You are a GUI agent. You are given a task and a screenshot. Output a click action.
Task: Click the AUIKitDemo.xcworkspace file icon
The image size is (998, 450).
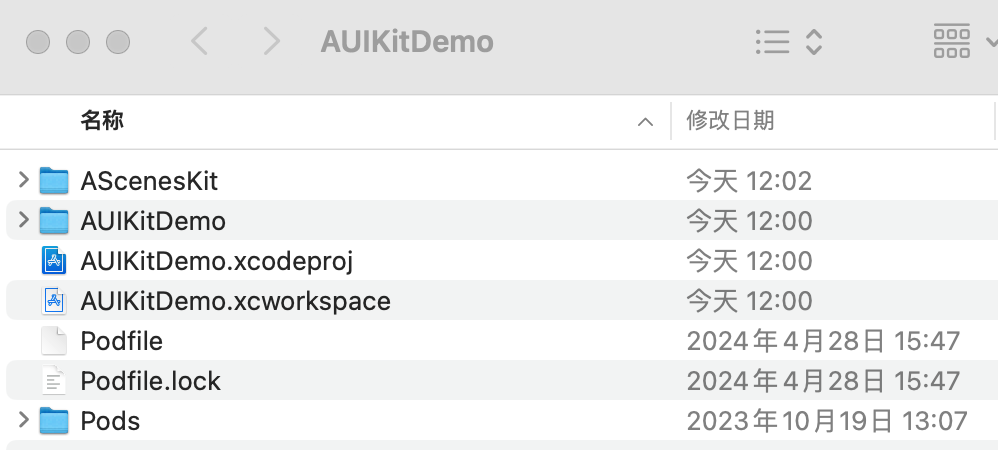point(53,301)
